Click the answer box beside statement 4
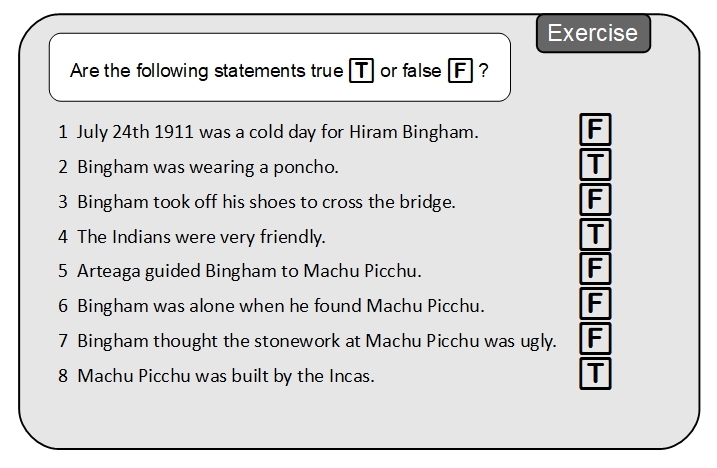Viewport: 717px width, 468px height. (595, 235)
